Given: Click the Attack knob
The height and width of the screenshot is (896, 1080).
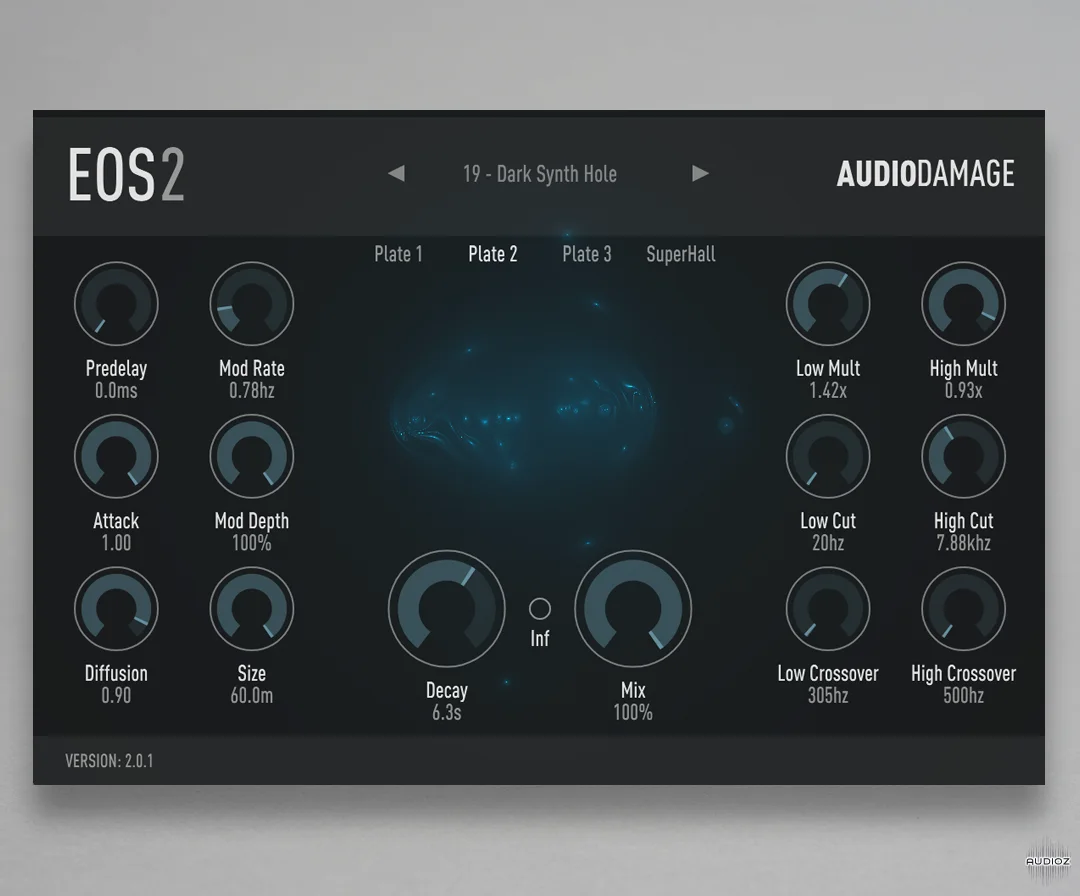Looking at the screenshot, I should click(x=116, y=457).
